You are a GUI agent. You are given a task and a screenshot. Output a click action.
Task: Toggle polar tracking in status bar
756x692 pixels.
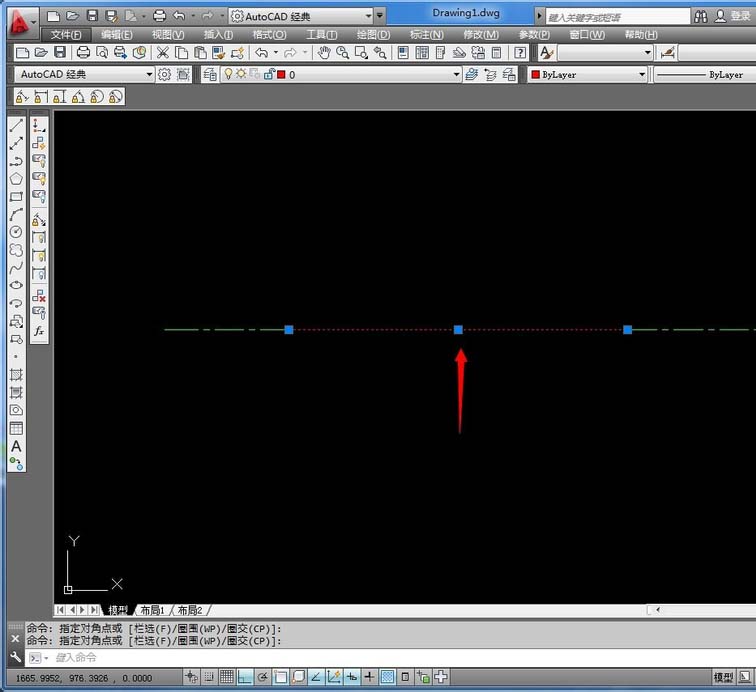[264, 677]
